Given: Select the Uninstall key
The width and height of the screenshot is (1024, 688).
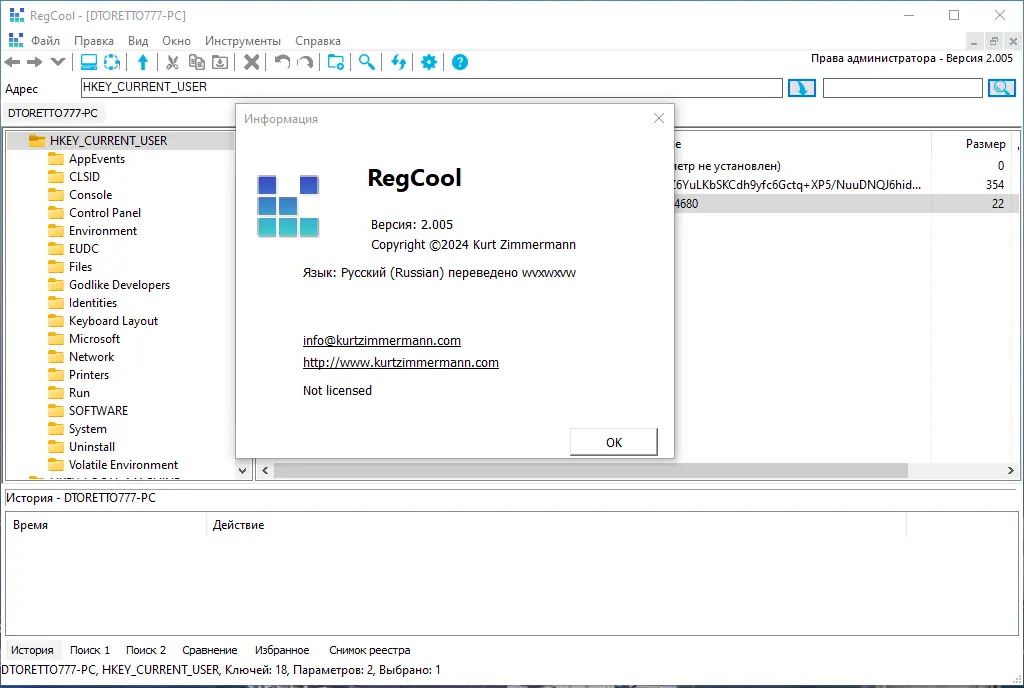Looking at the screenshot, I should 91,446.
